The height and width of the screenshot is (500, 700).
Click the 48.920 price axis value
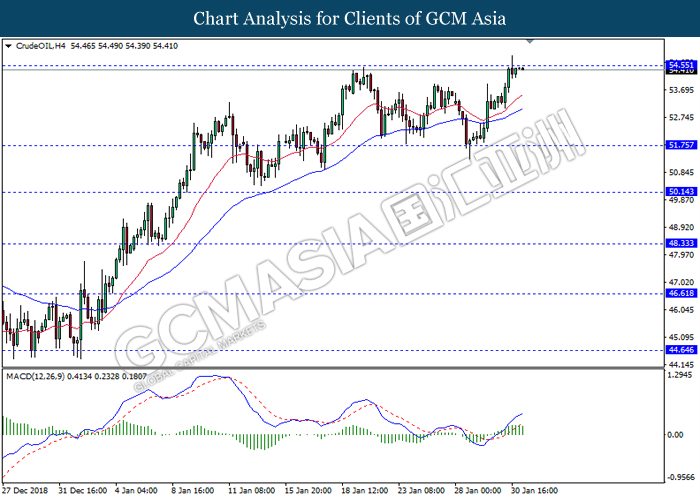tap(681, 228)
